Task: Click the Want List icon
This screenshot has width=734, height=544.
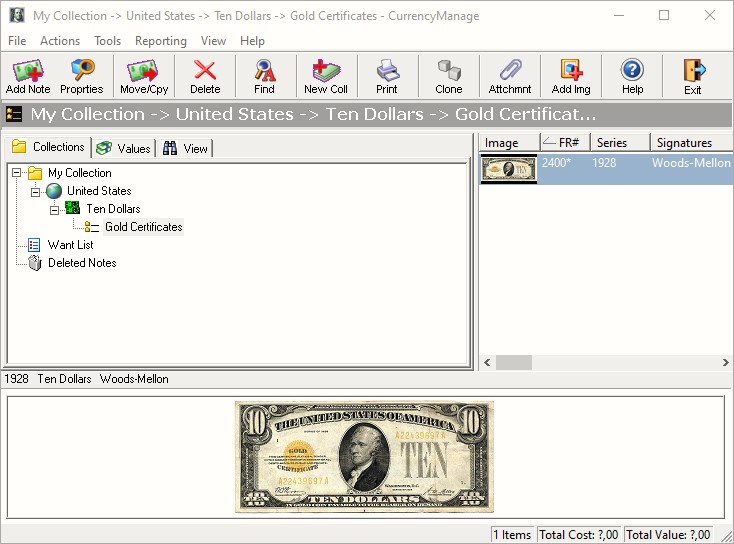Action: (34, 244)
